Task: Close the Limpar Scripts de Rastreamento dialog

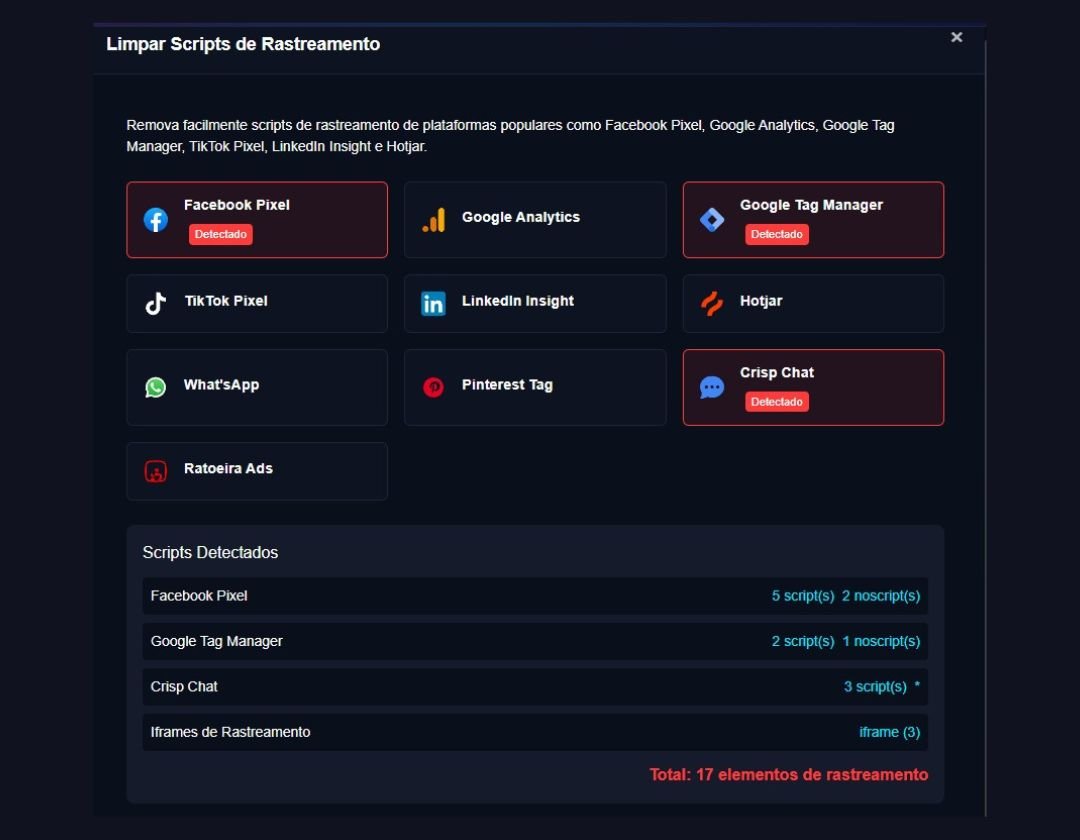Action: click(x=956, y=37)
